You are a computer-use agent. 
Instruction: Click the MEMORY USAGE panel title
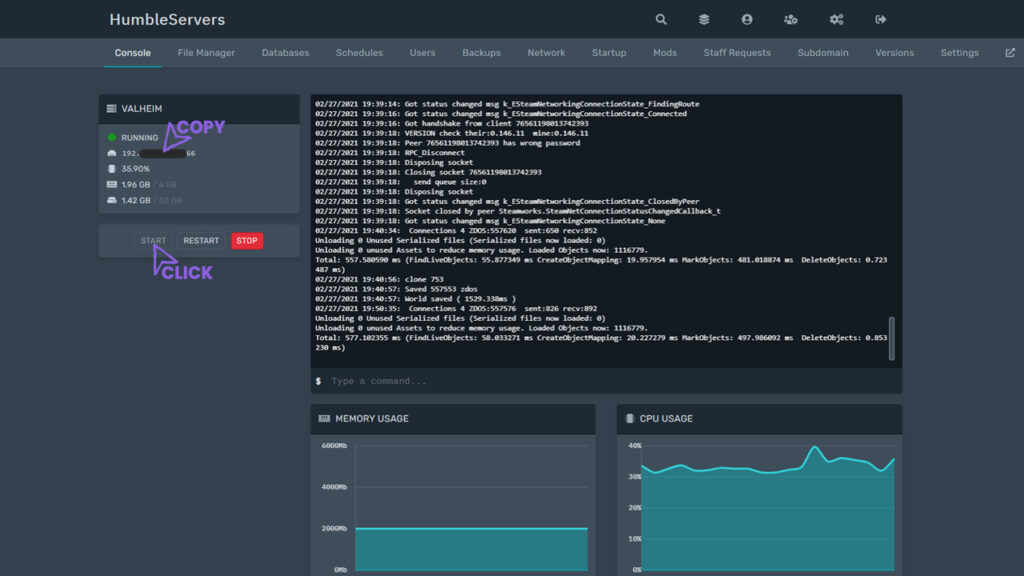(372, 419)
